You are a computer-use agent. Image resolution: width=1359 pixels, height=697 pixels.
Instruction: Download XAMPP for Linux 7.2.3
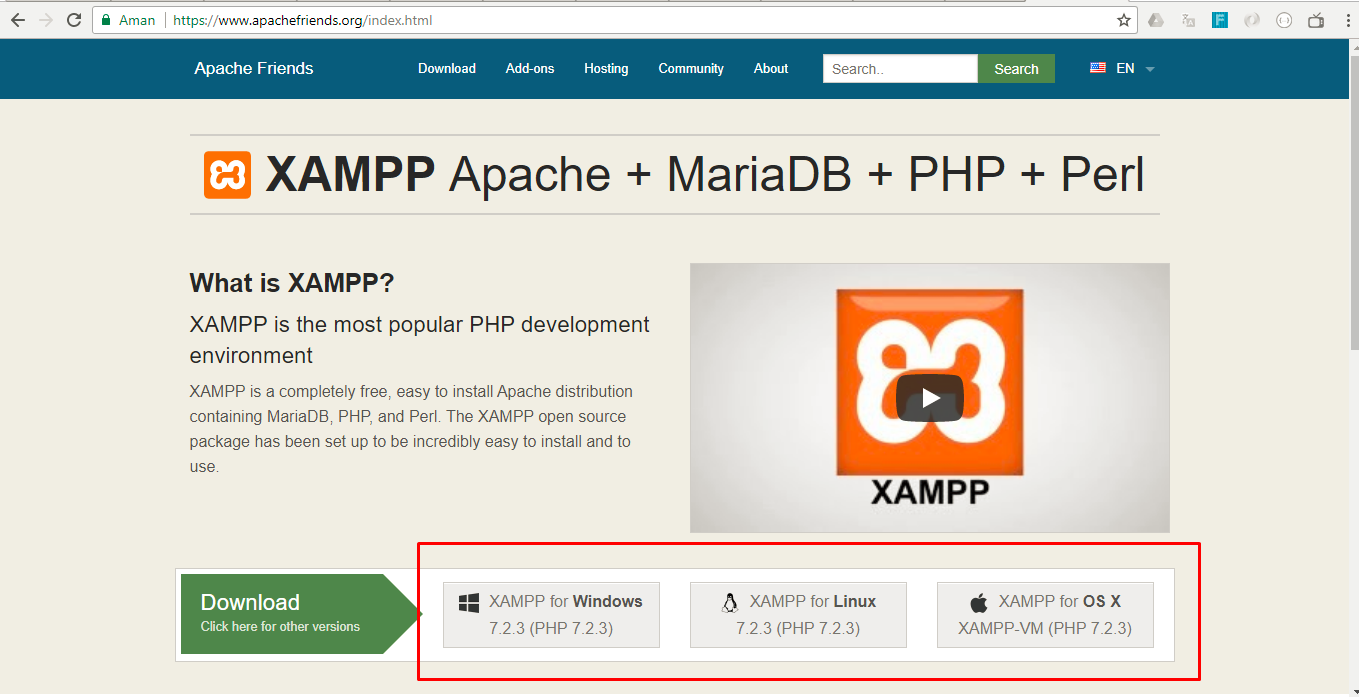798,615
